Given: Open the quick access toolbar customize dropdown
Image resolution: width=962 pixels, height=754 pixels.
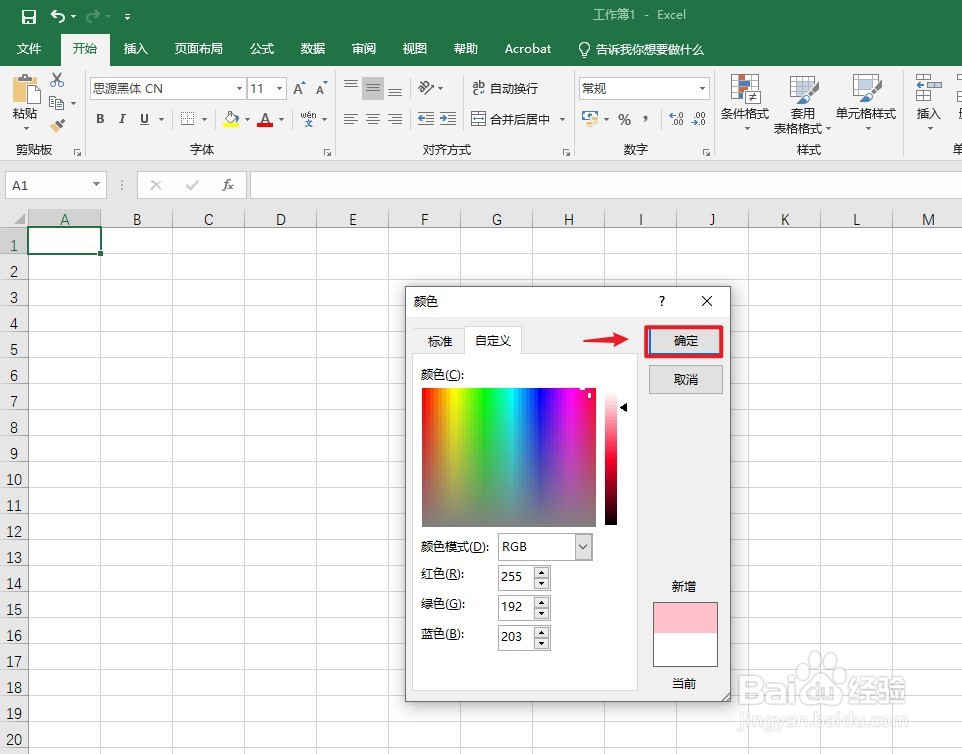Looking at the screenshot, I should click(x=127, y=17).
